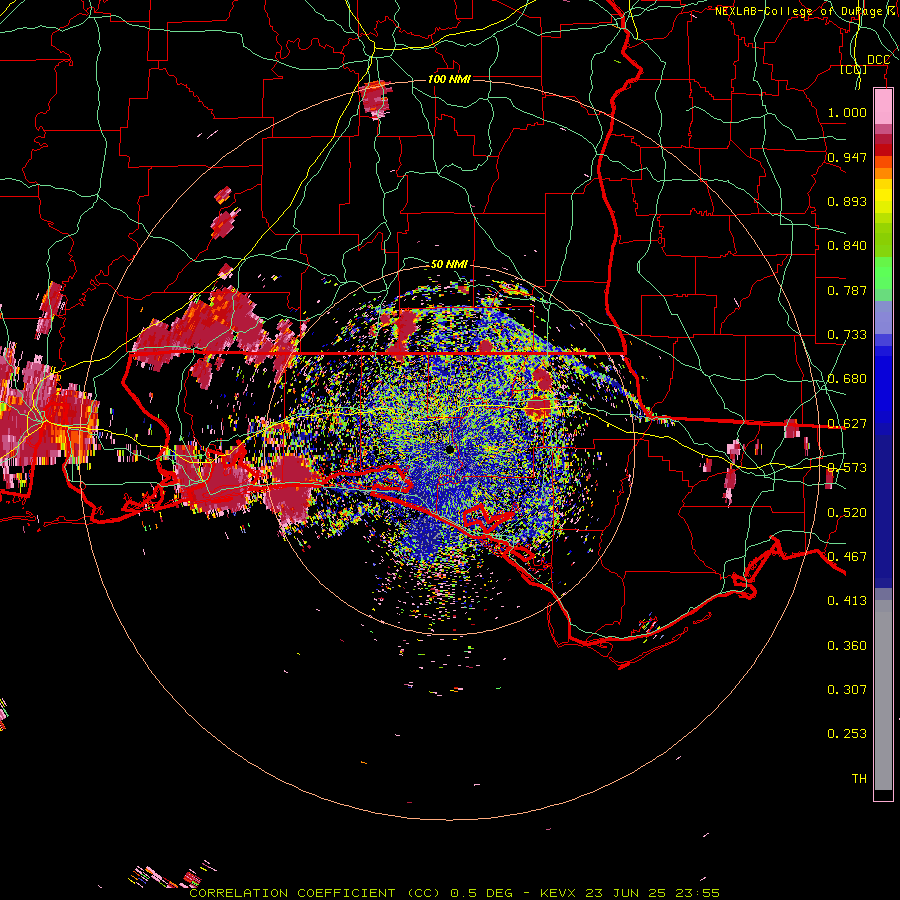The image size is (900, 900).
Task: Click the KEVX station identifier
Action: click(558, 893)
